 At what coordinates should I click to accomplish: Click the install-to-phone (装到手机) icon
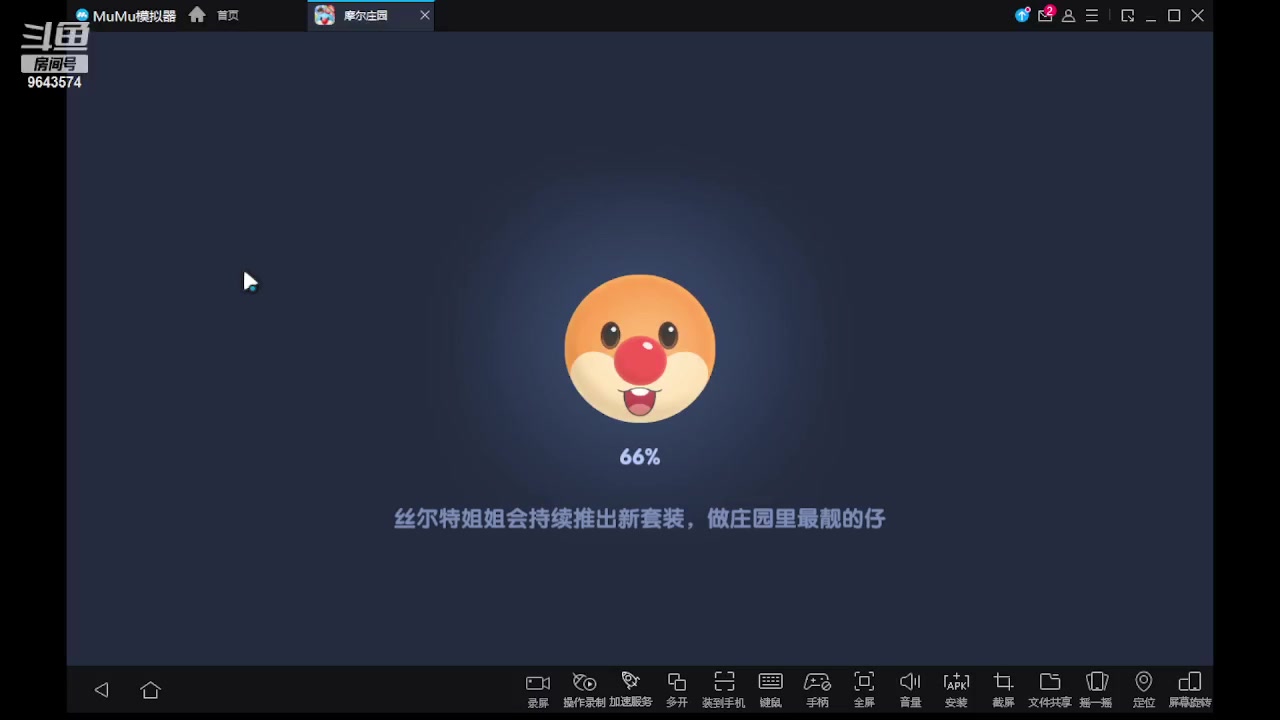click(724, 688)
